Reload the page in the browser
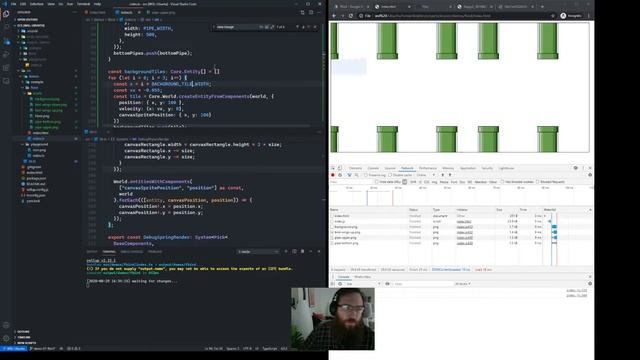The image size is (640, 360). 351,16
